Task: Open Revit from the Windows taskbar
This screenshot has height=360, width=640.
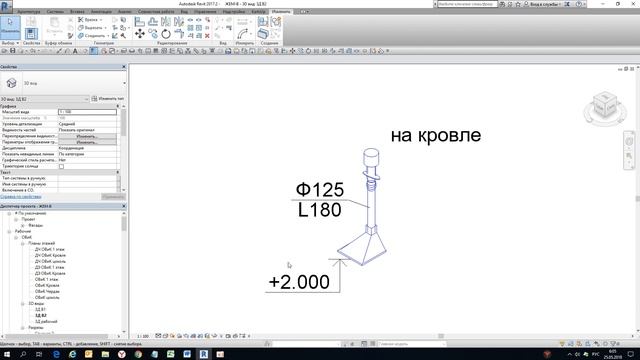Action: (203, 354)
